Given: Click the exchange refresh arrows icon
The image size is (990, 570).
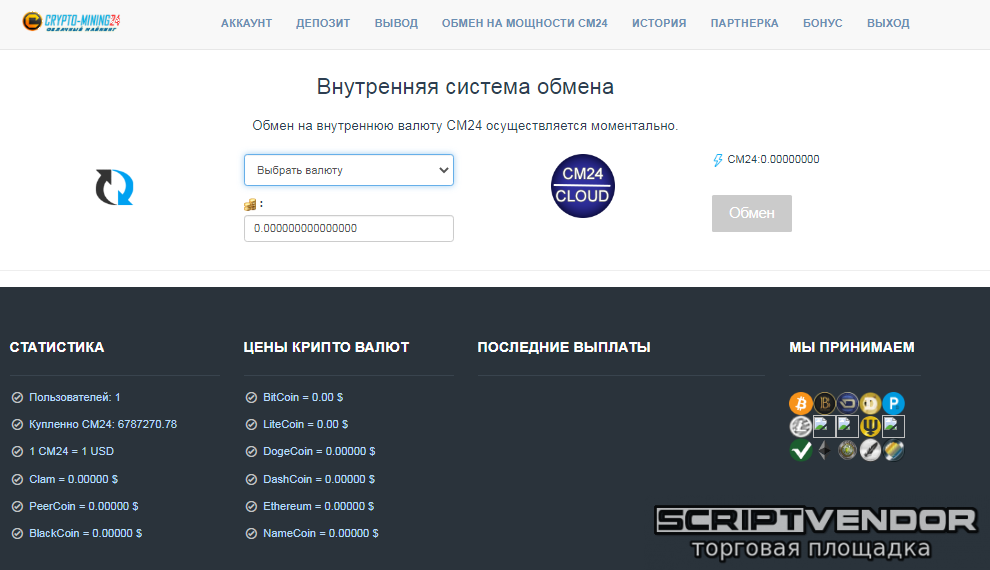Looking at the screenshot, I should [114, 187].
